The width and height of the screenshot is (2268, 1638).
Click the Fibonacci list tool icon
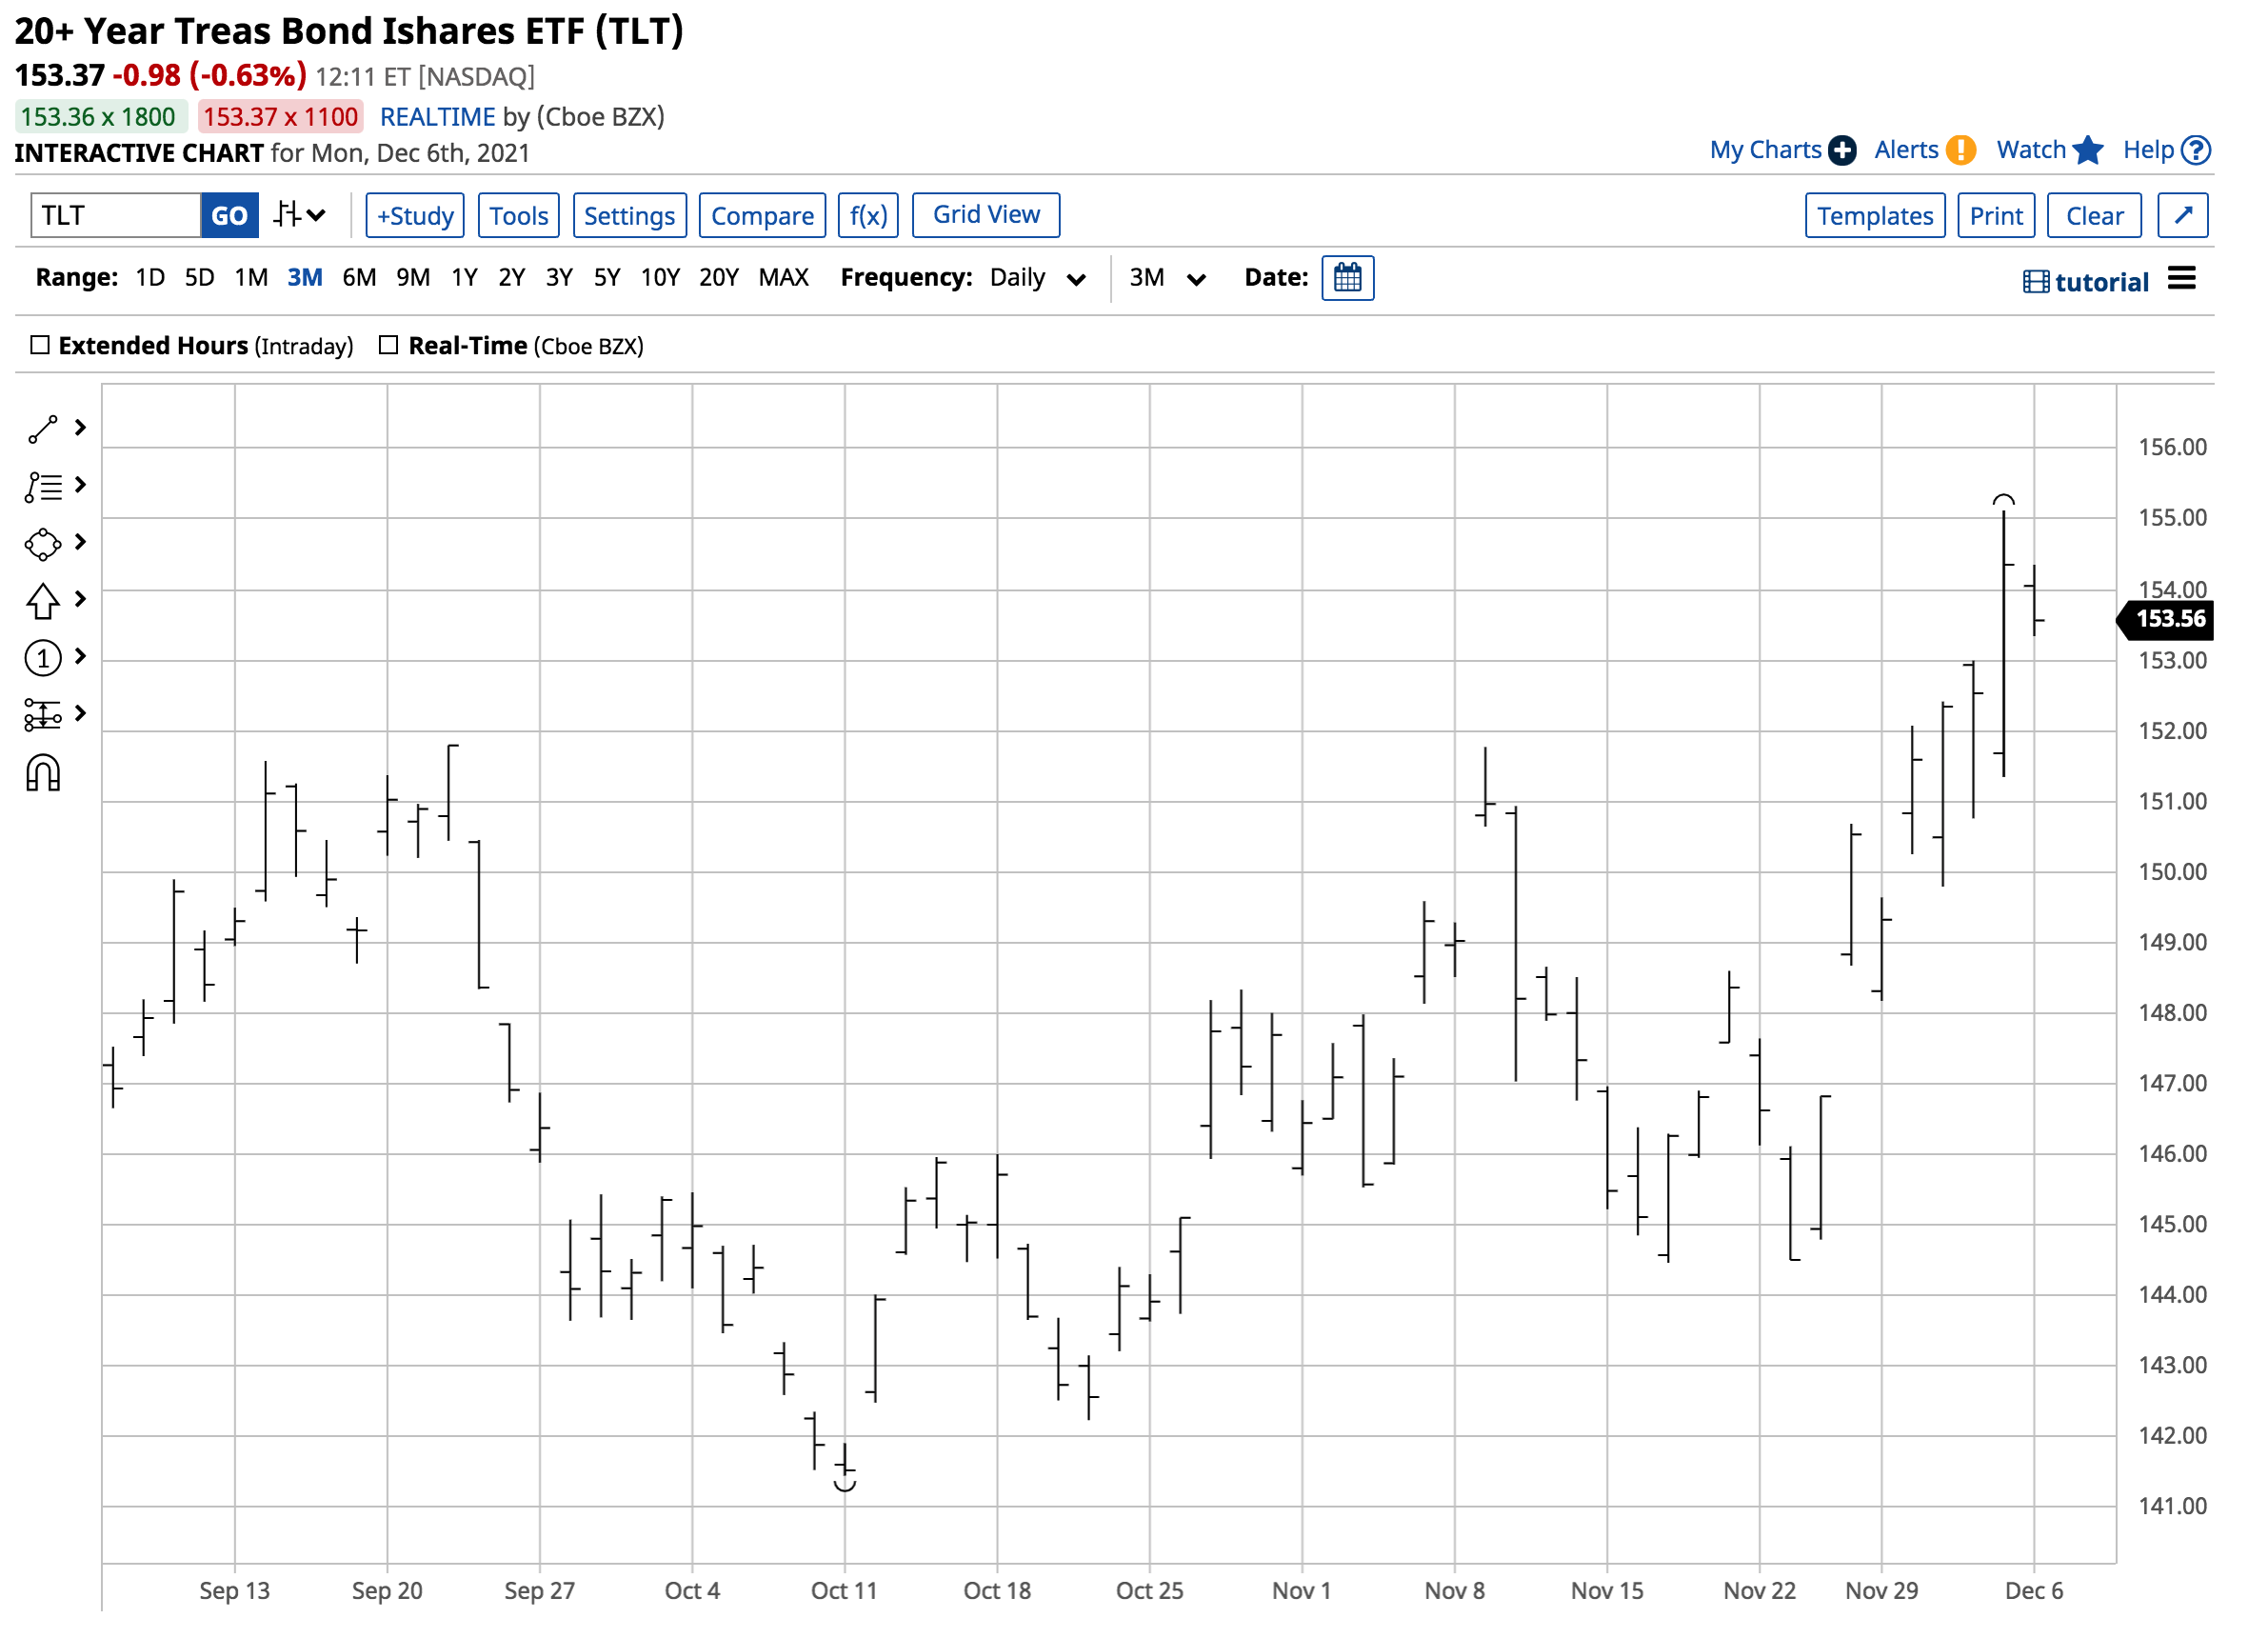(43, 488)
